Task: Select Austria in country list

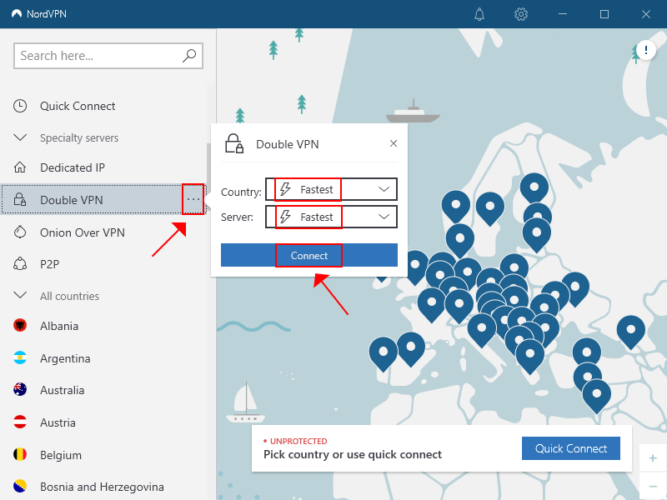Action: [58, 423]
